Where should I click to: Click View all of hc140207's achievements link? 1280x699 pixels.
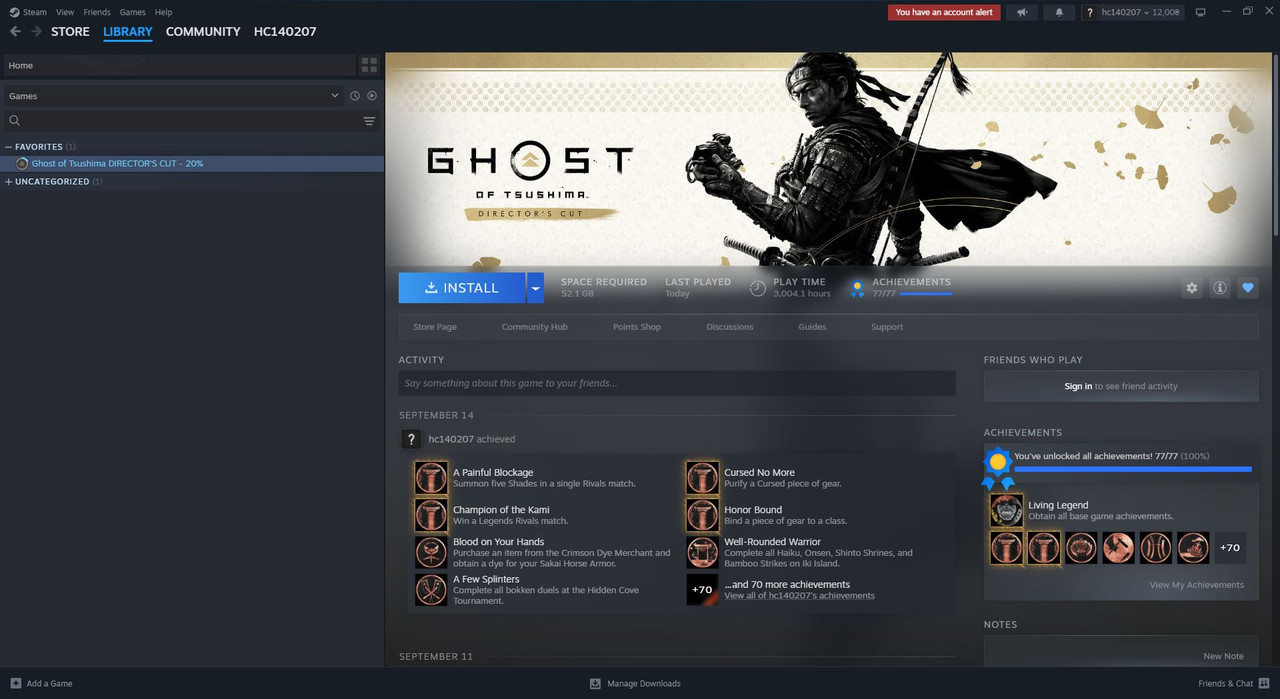click(x=799, y=596)
